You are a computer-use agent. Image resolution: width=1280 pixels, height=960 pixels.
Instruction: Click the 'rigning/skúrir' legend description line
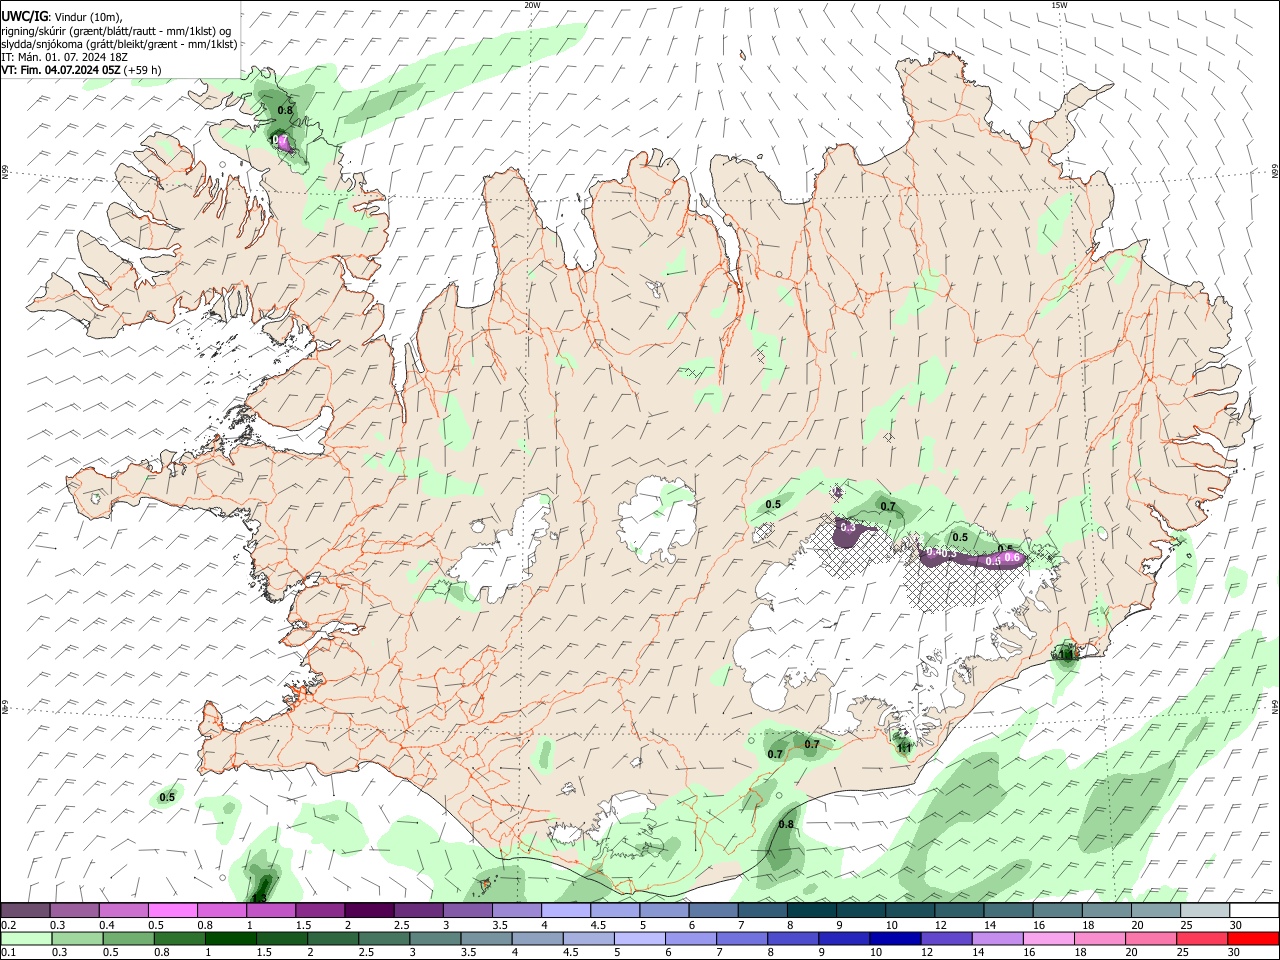116,31
